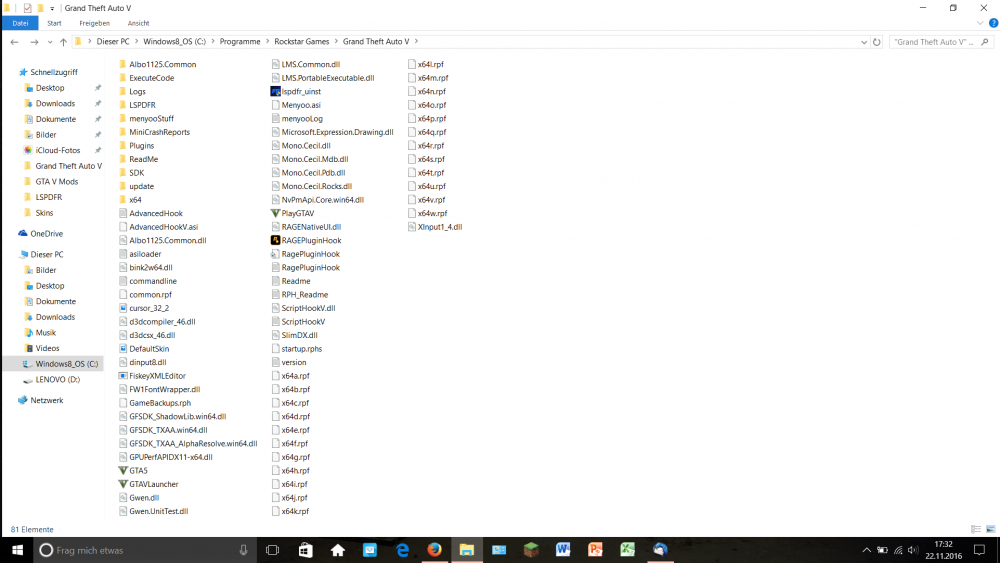Click the Firefox taskbar icon
Viewport: 1000px width, 563px height.
tap(434, 550)
